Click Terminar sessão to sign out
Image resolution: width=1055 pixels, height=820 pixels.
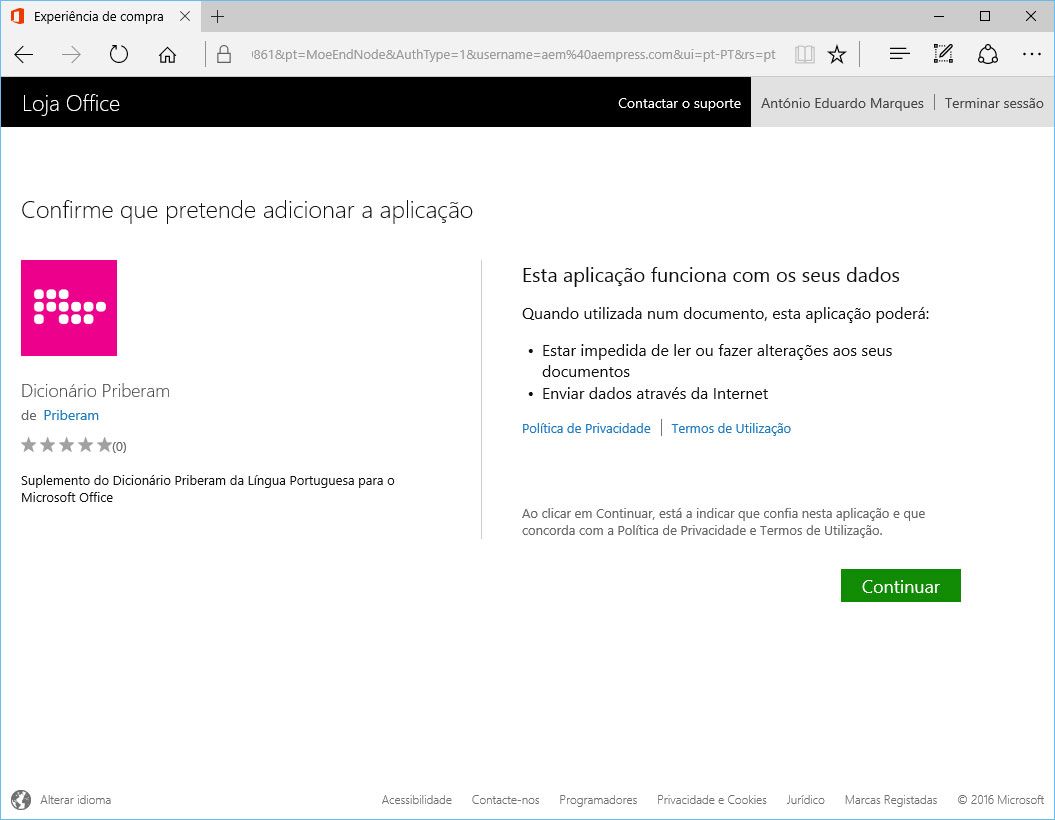click(x=993, y=103)
